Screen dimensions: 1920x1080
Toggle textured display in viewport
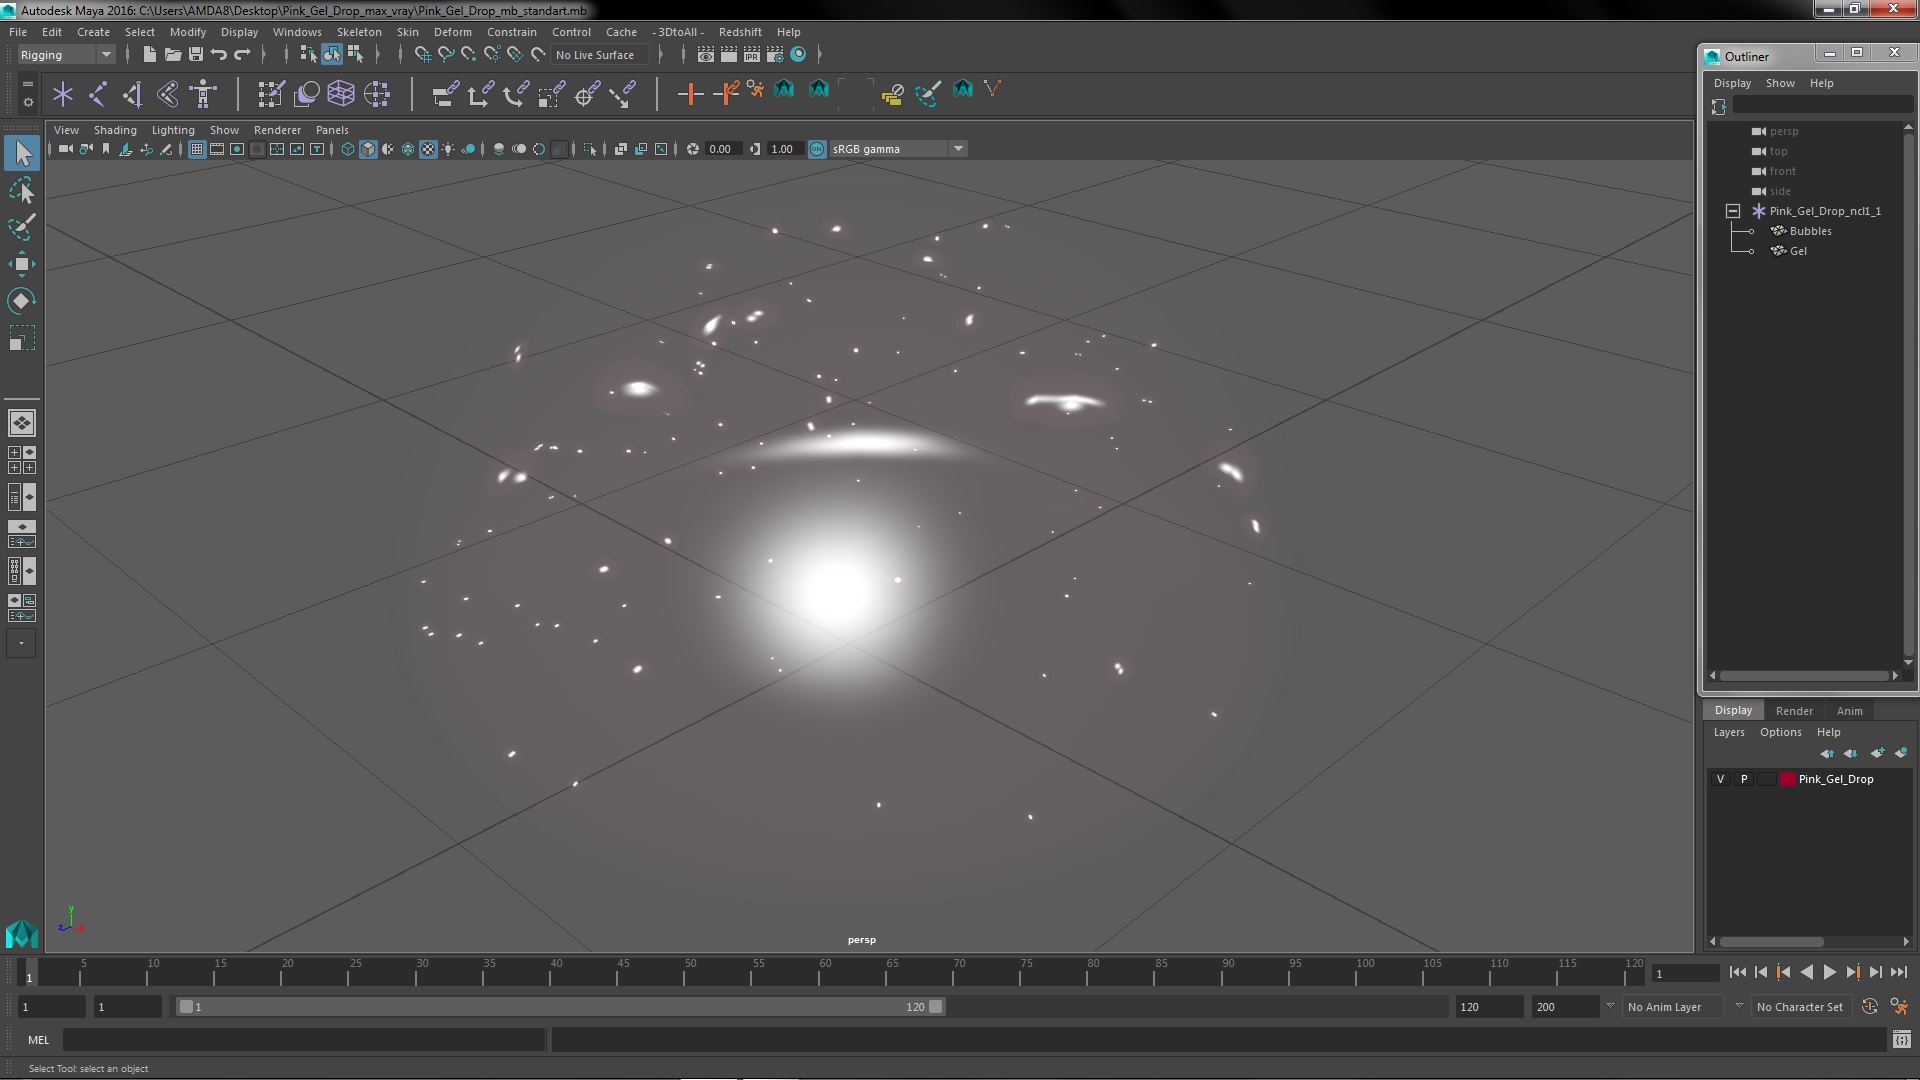428,149
